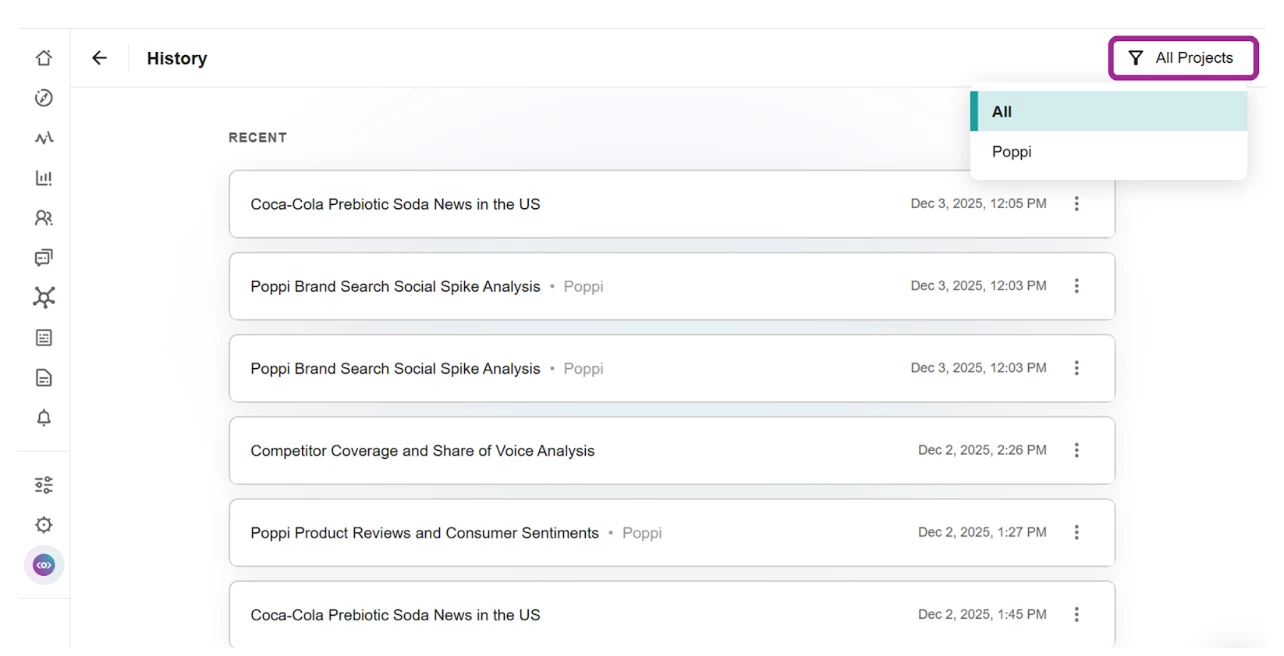Viewport: 1284px width, 656px height.
Task: Select All in the project filter
Action: pyautogui.click(x=1109, y=112)
